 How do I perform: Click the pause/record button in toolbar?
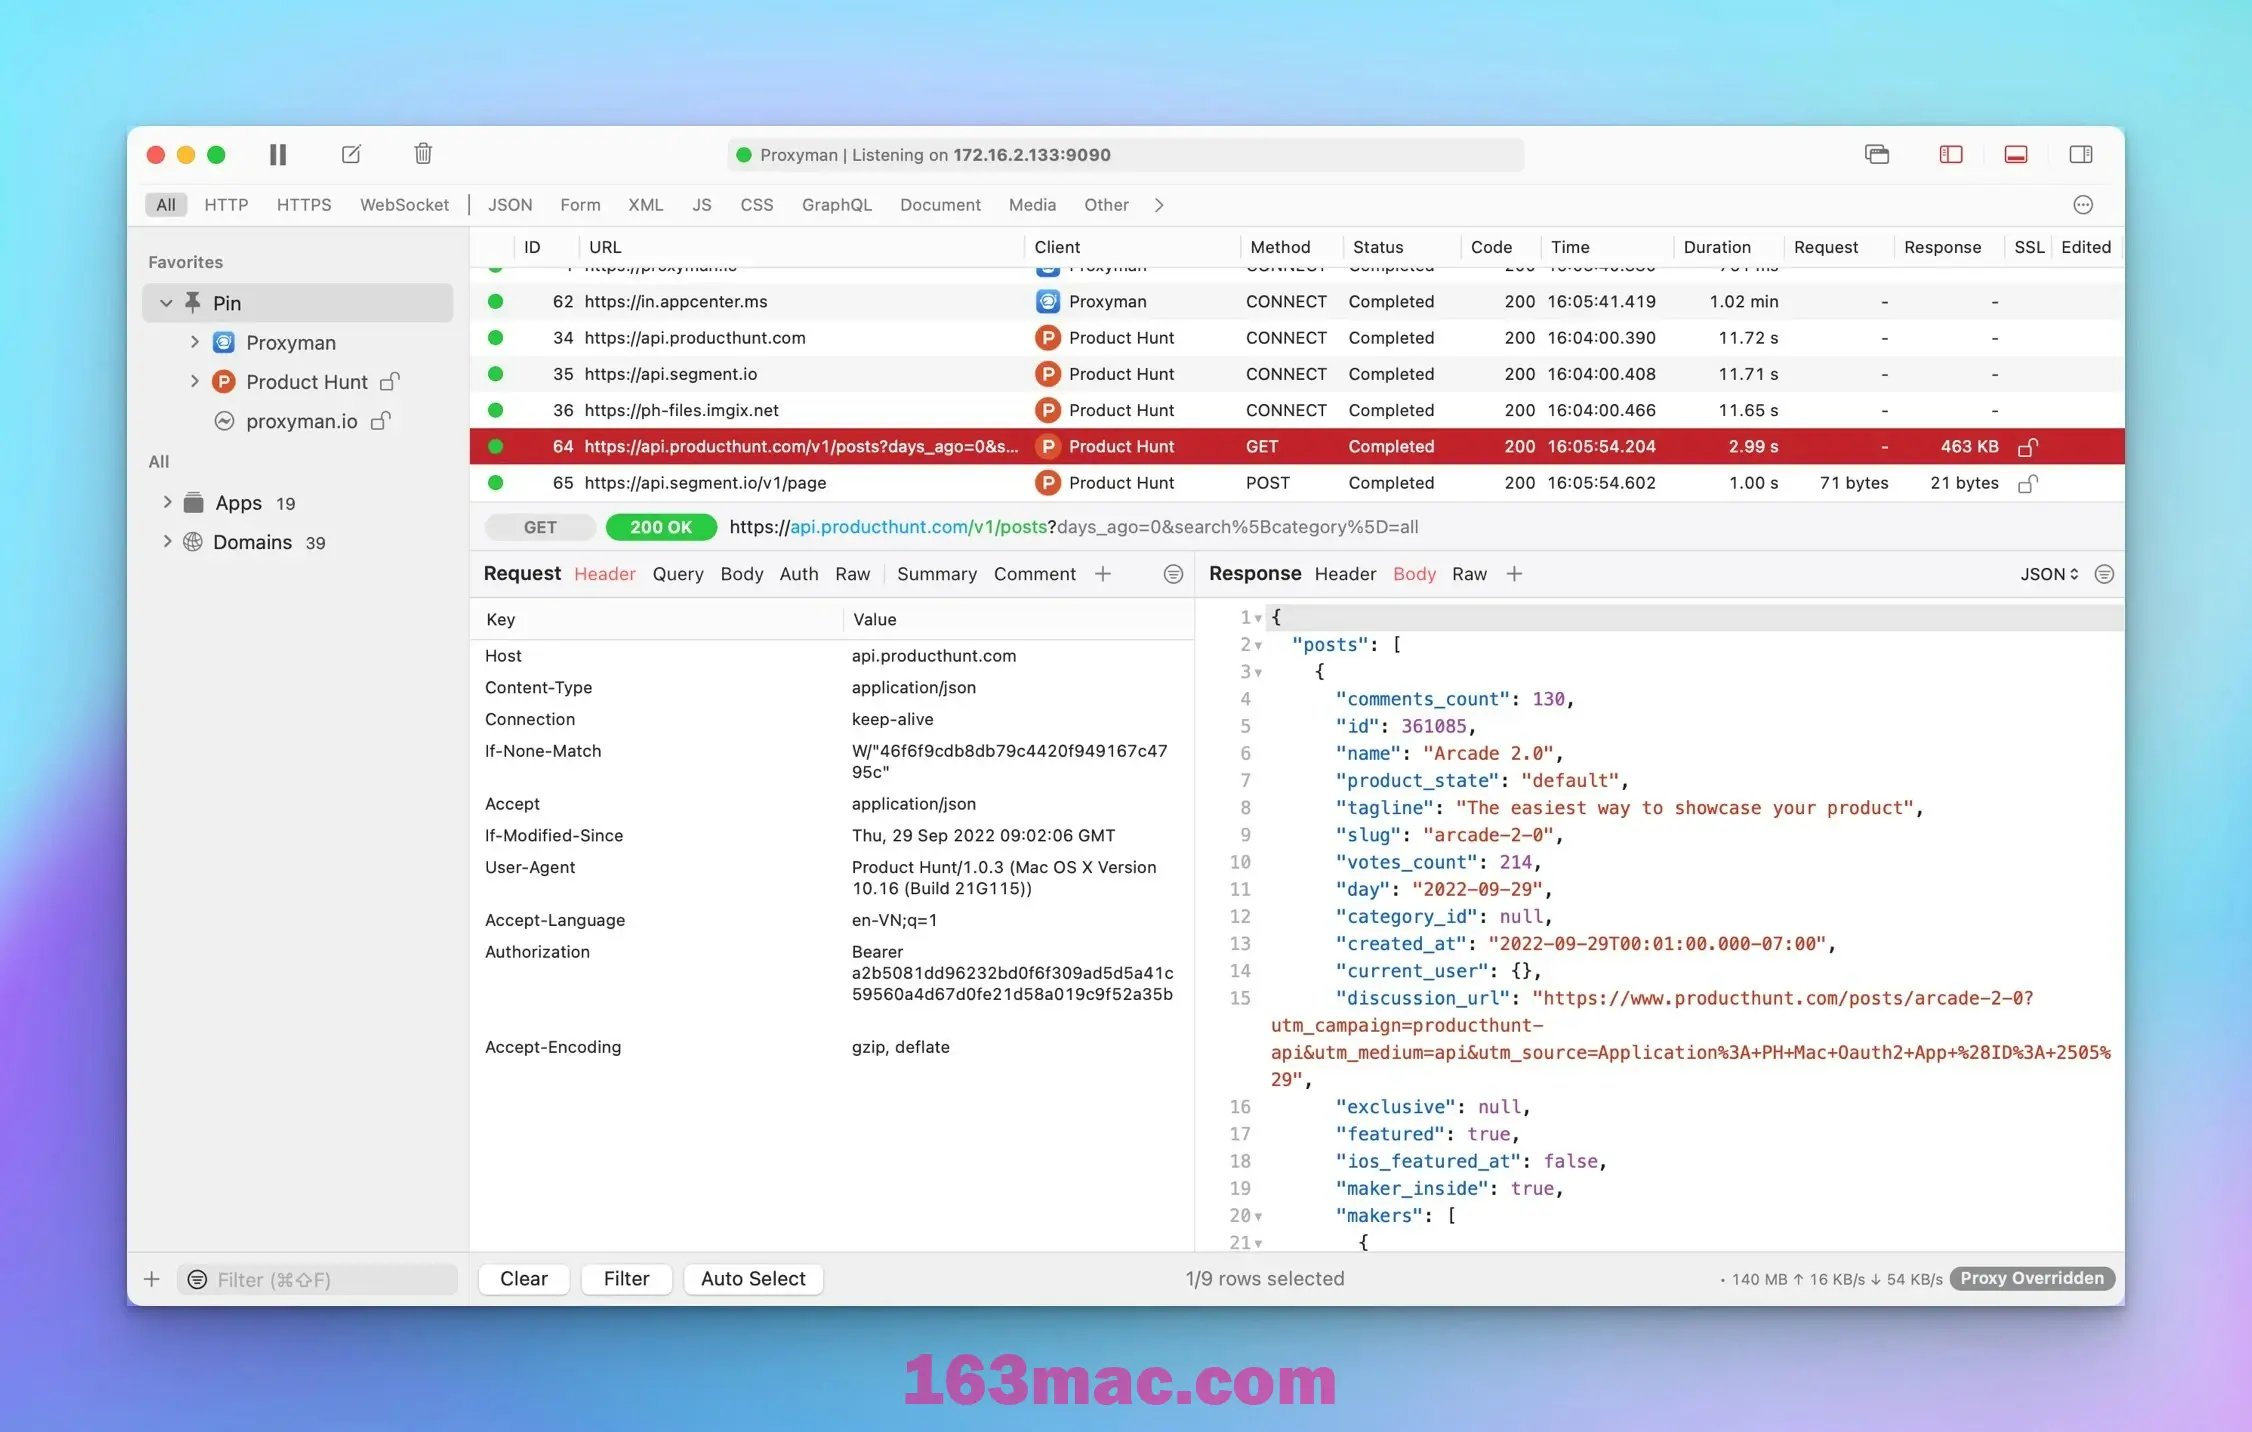click(277, 154)
